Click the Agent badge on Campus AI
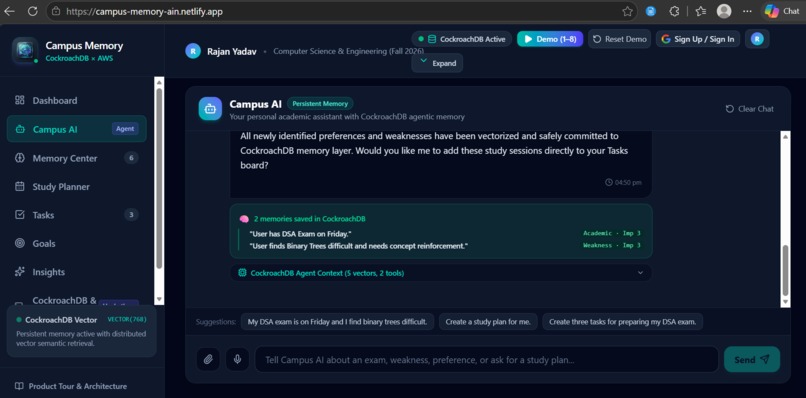806x398 pixels. (125, 129)
